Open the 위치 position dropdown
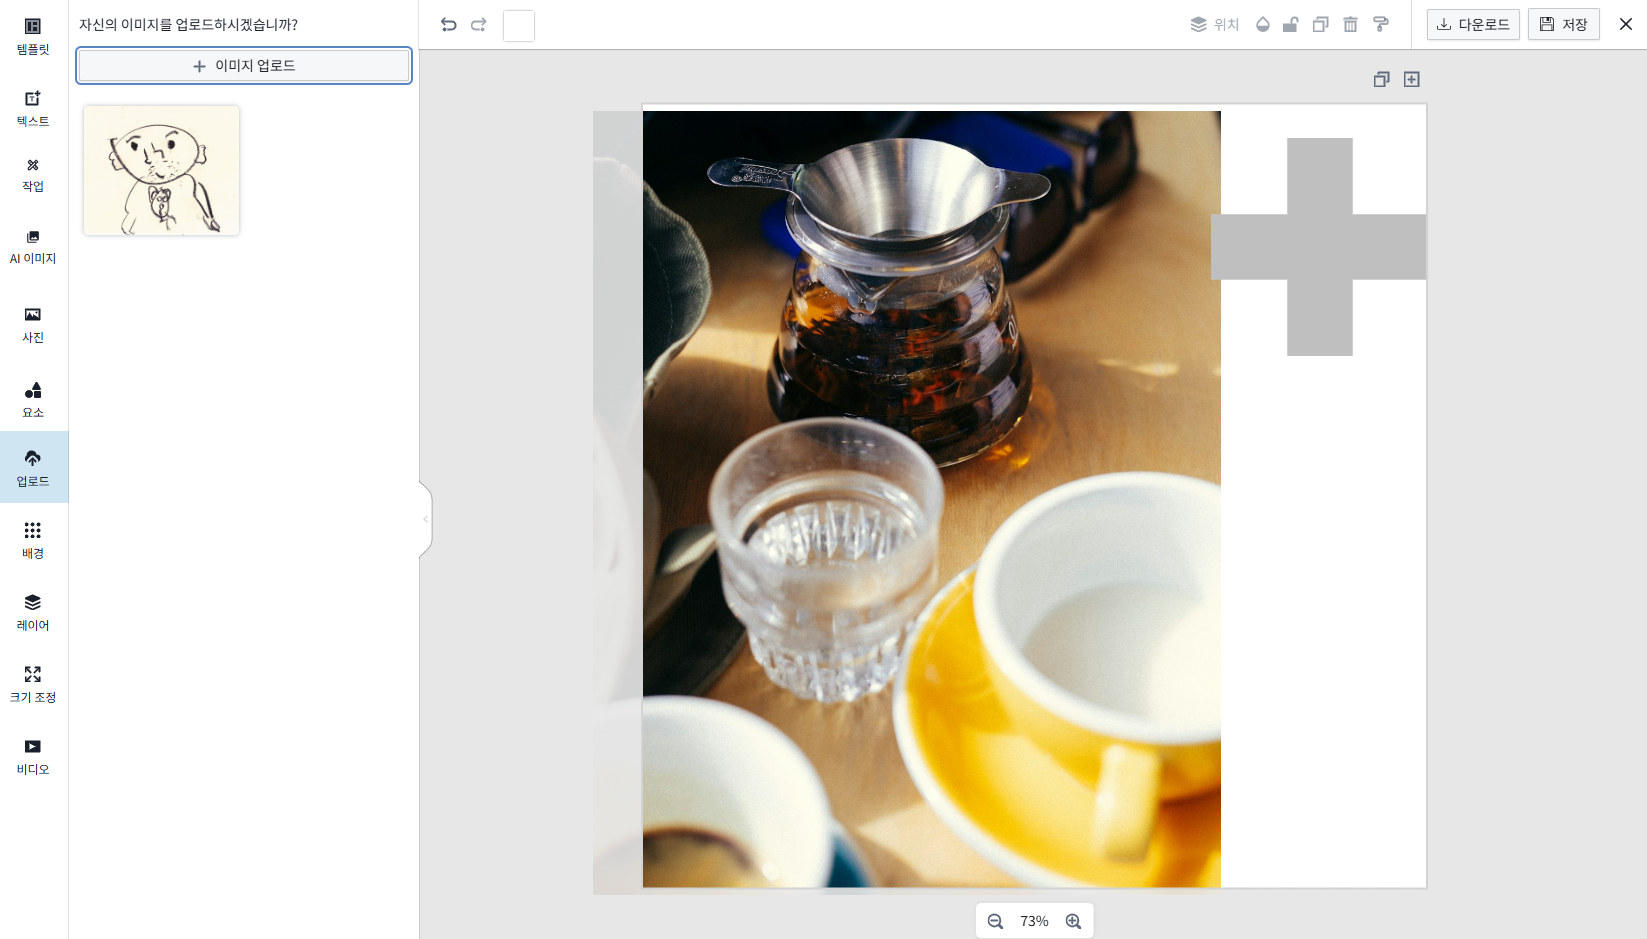 click(x=1214, y=25)
